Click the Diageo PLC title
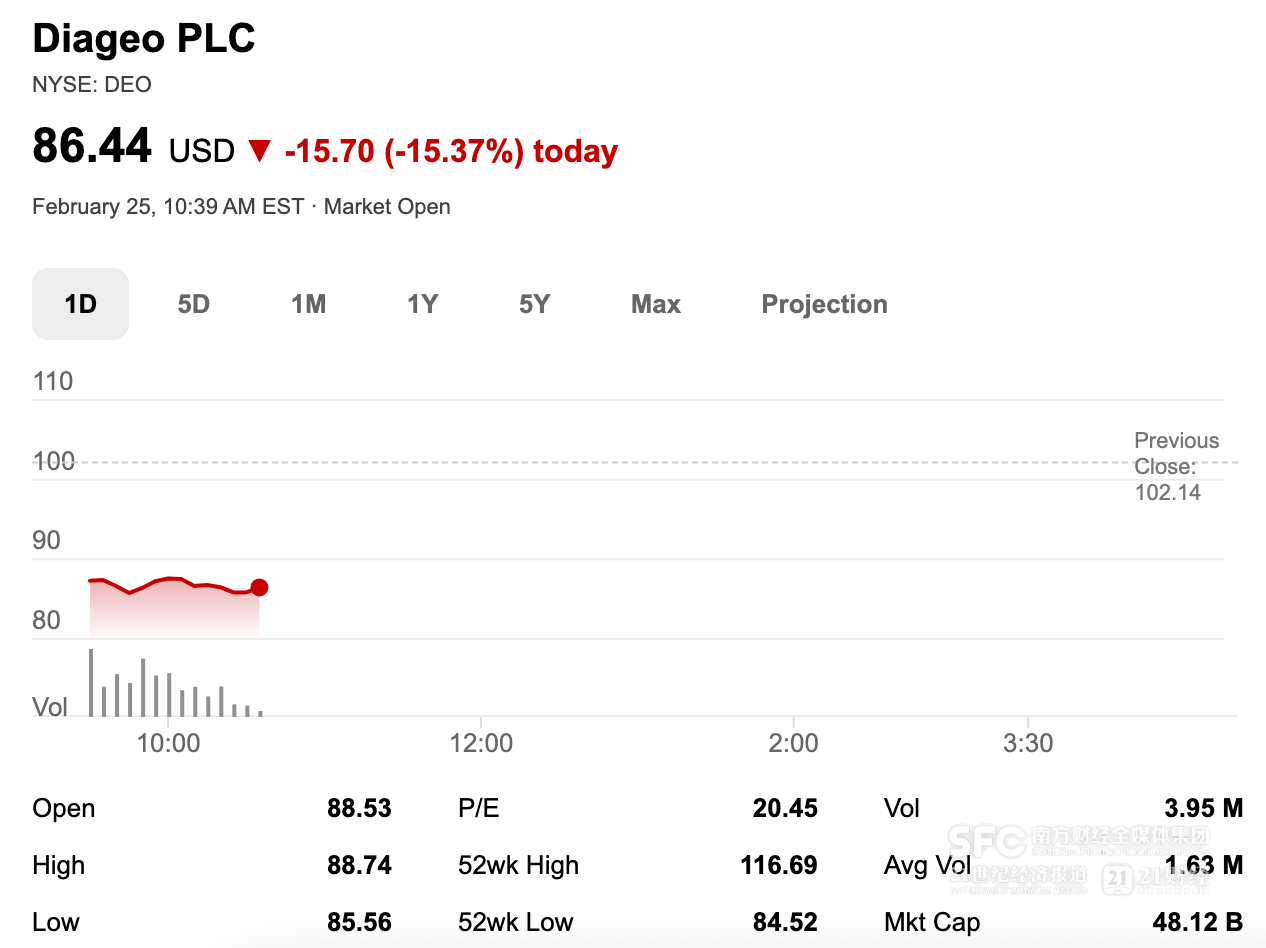The width and height of the screenshot is (1266, 948). [144, 39]
